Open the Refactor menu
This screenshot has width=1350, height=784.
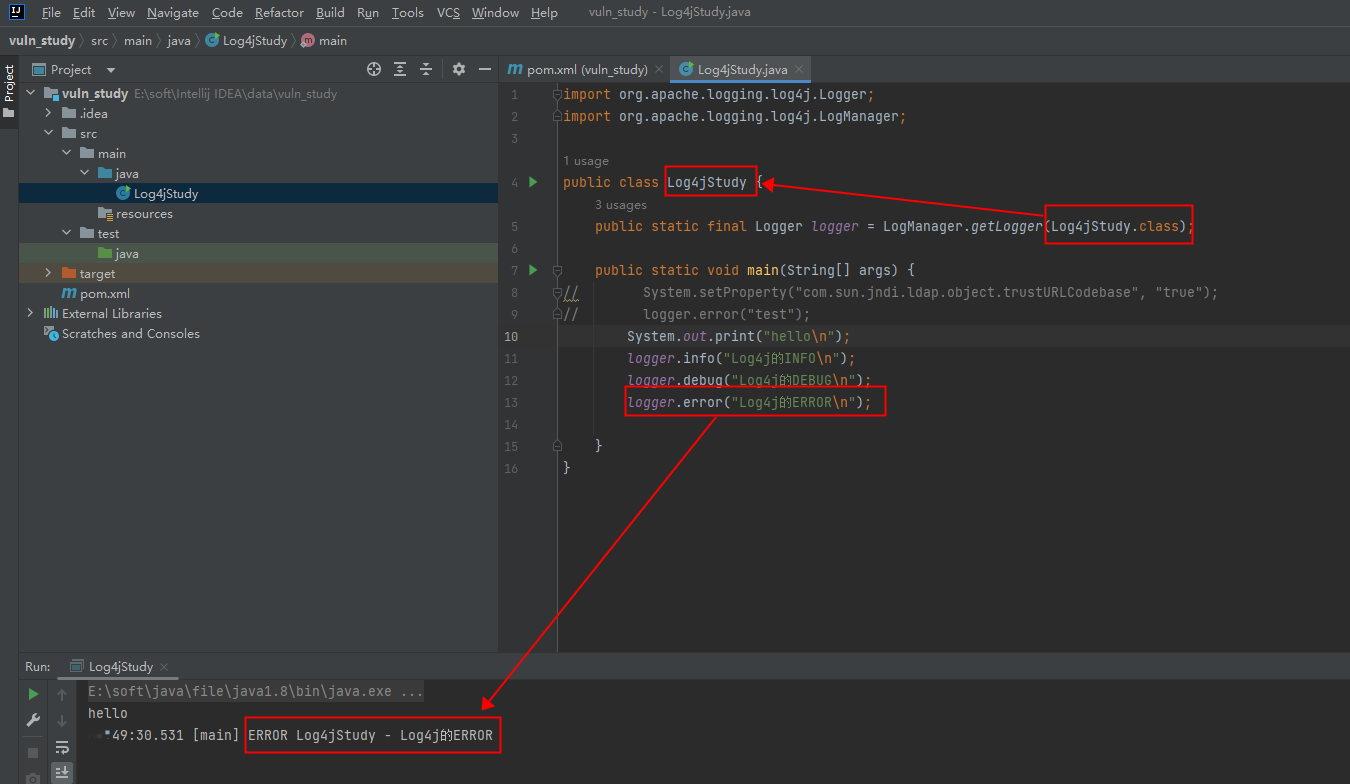click(x=279, y=13)
